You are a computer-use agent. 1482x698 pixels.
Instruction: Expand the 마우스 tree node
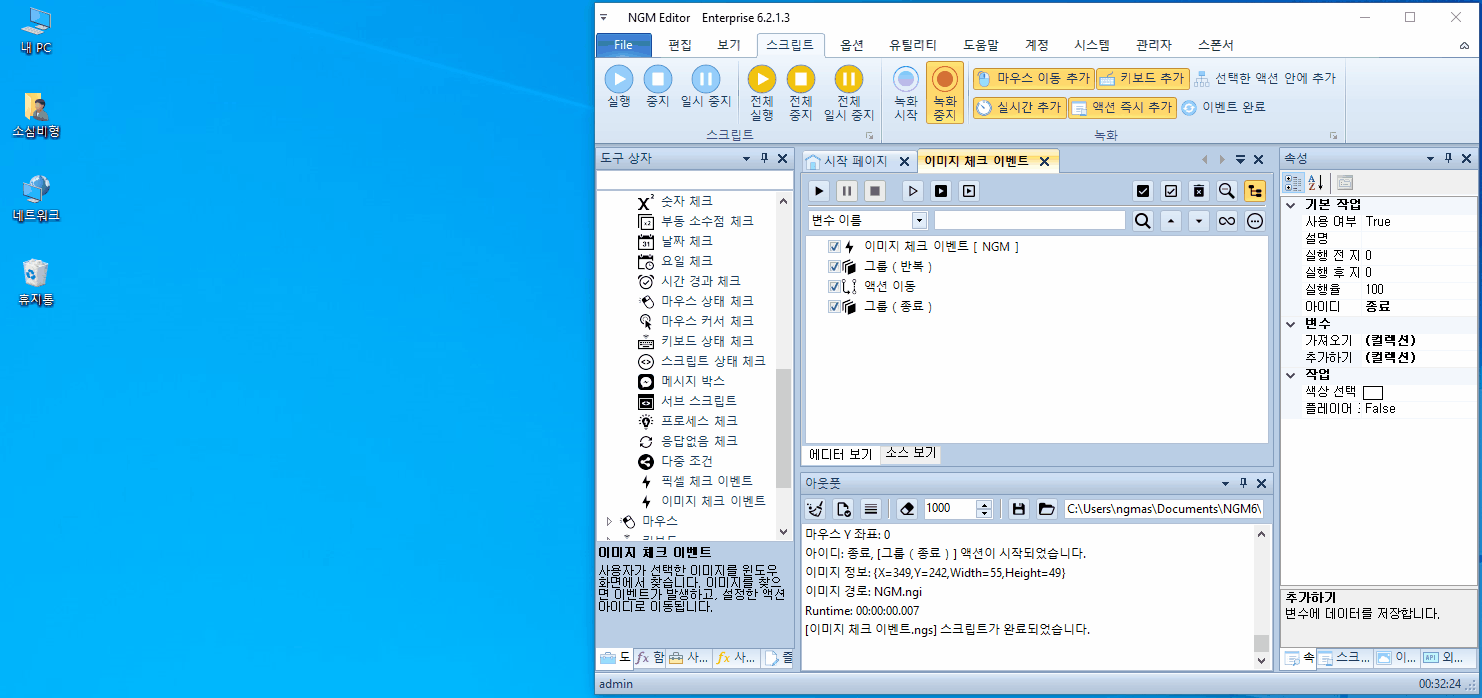(x=609, y=521)
